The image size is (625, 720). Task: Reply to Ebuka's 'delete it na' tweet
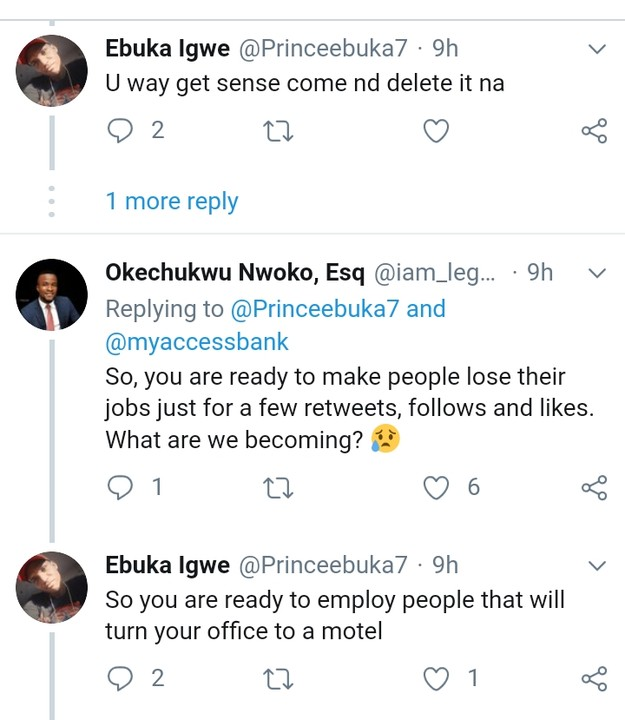click(x=121, y=131)
